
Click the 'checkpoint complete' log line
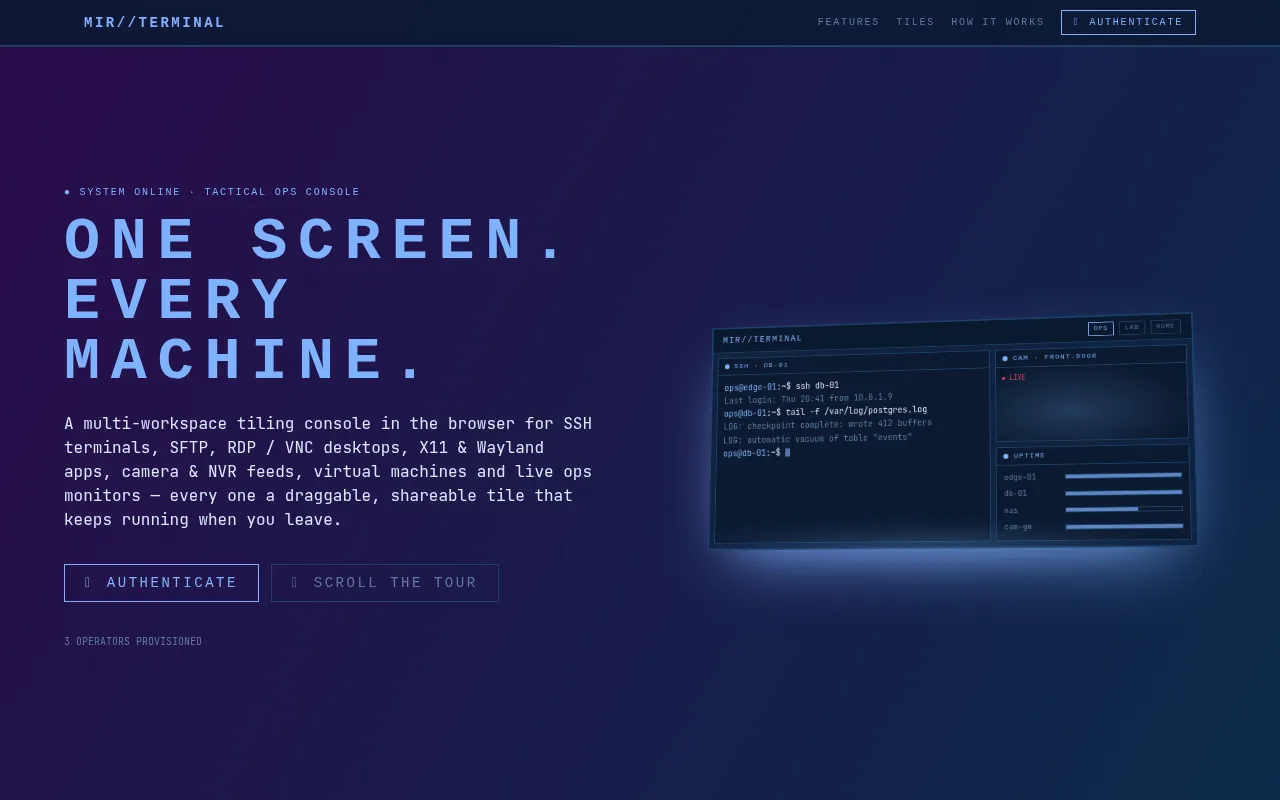pos(827,424)
